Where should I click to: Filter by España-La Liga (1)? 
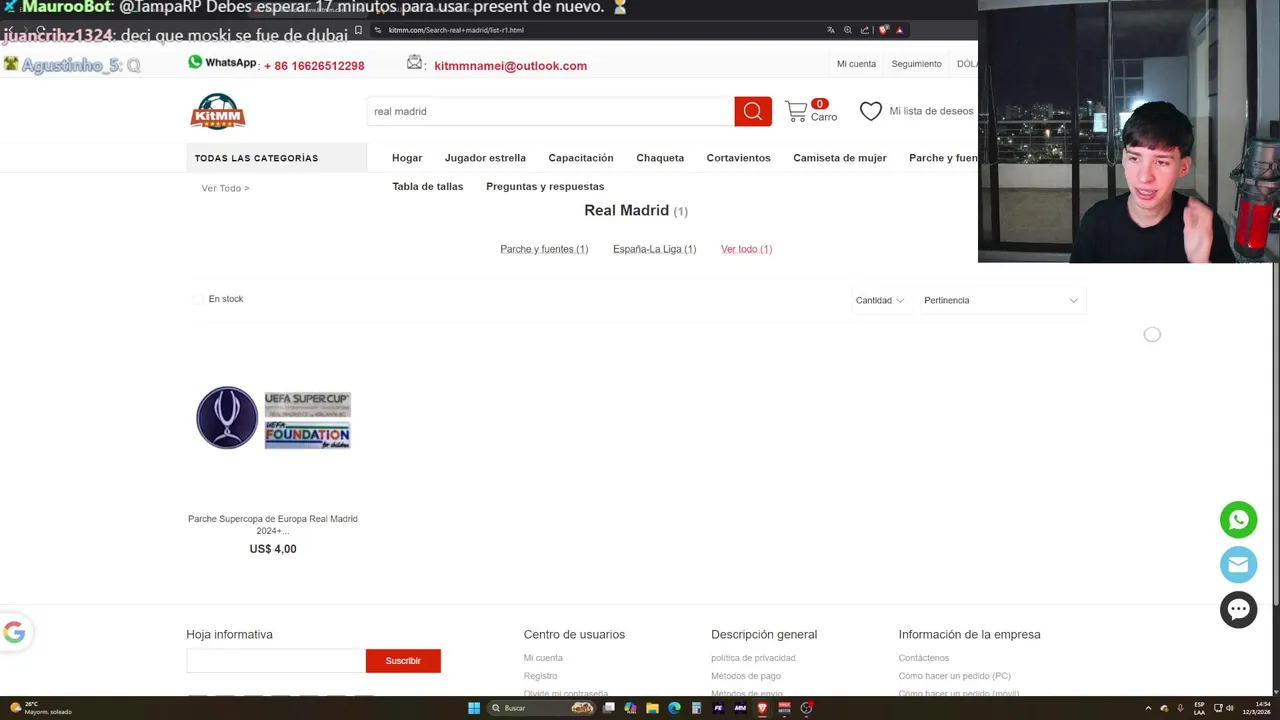(x=654, y=249)
